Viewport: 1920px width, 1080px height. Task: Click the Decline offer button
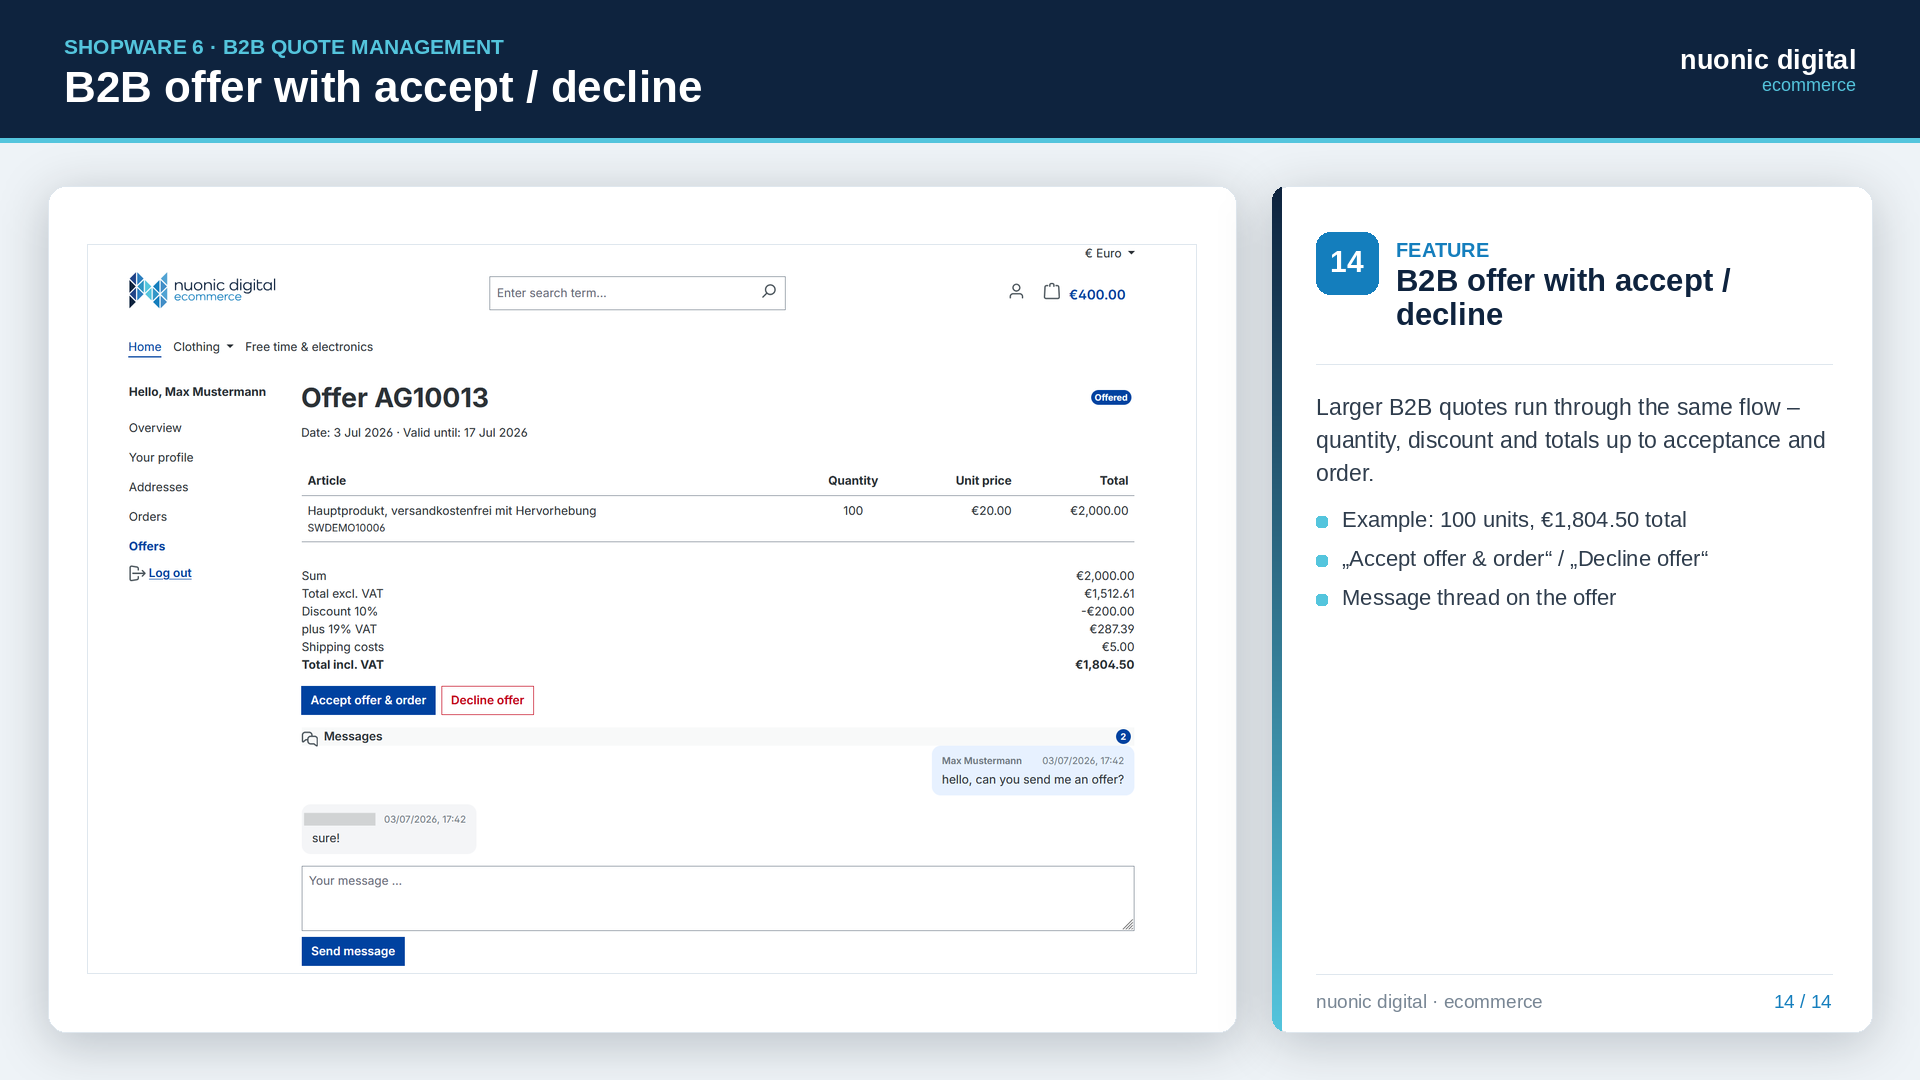click(487, 700)
